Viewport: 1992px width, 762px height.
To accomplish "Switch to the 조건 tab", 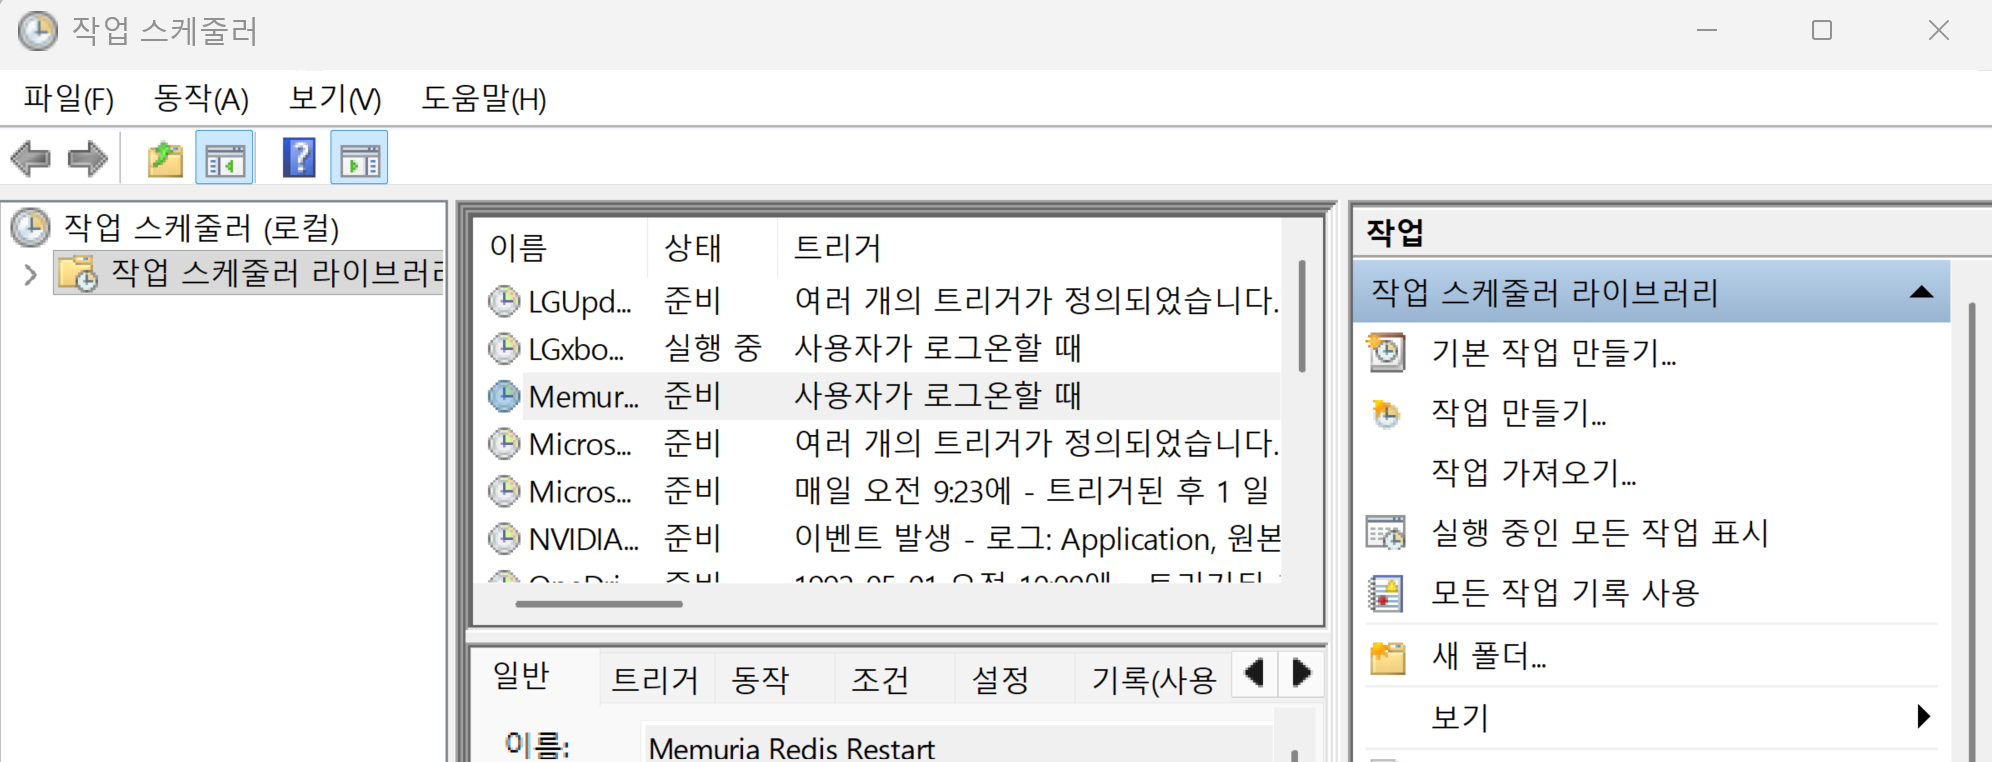I will click(x=881, y=680).
